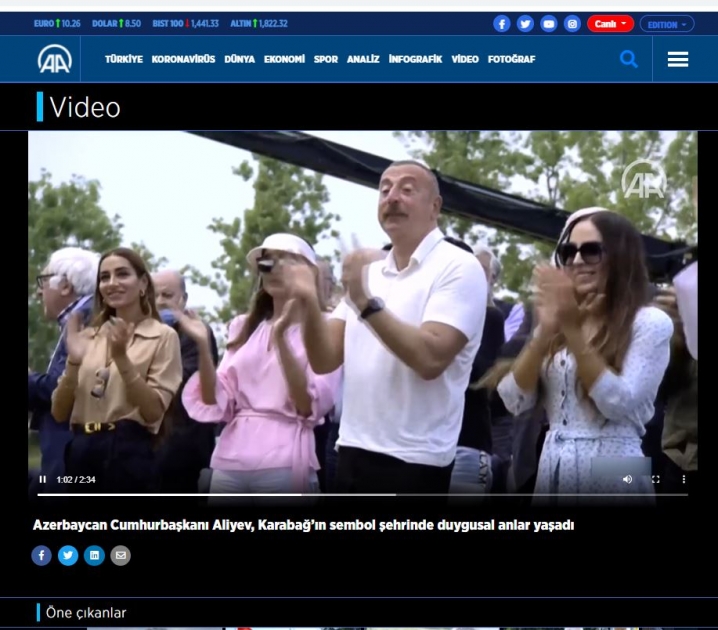The height and width of the screenshot is (630, 718).
Task: Click the AA logo home link
Action: tap(54, 60)
